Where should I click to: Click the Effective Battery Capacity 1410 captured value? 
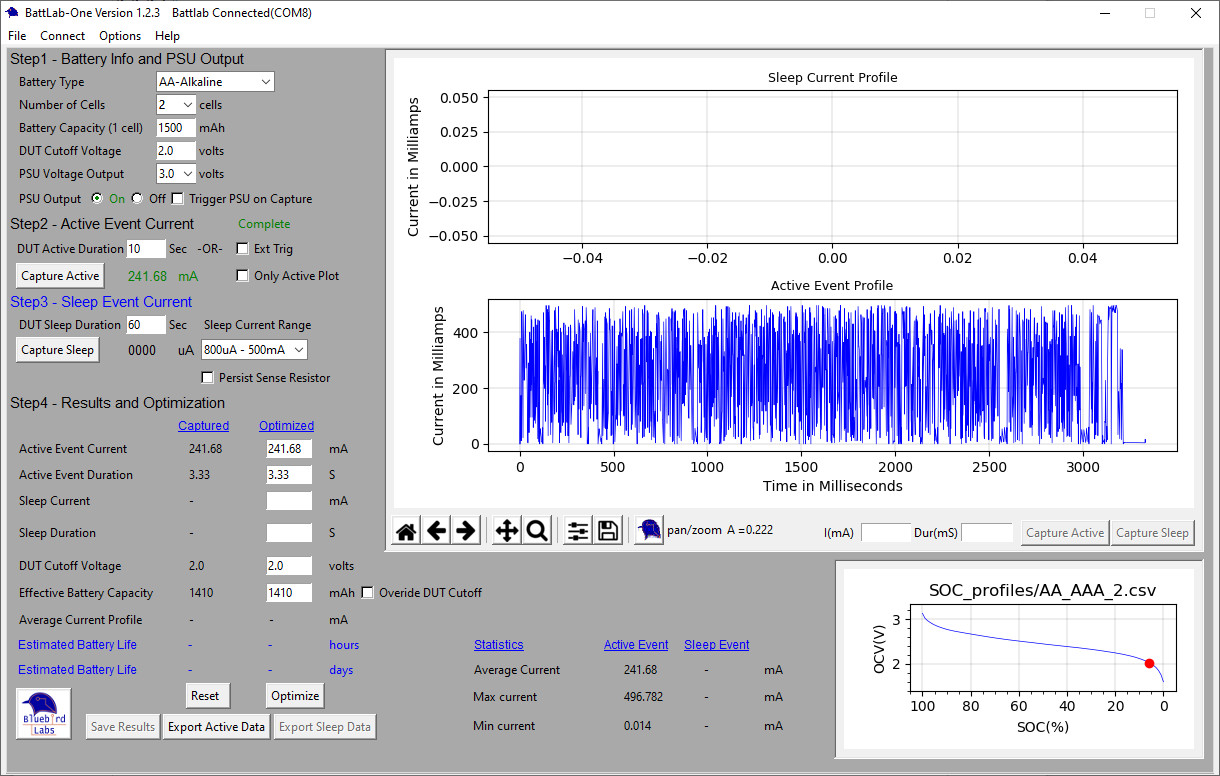point(201,592)
